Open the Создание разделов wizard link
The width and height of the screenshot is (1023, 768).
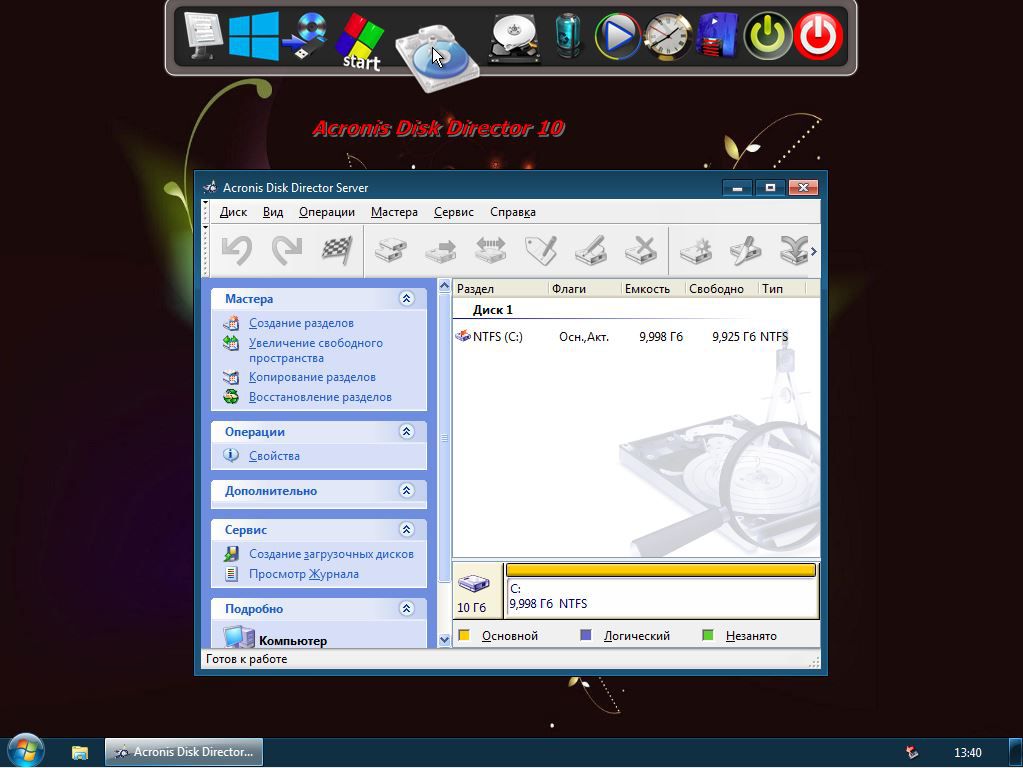301,323
